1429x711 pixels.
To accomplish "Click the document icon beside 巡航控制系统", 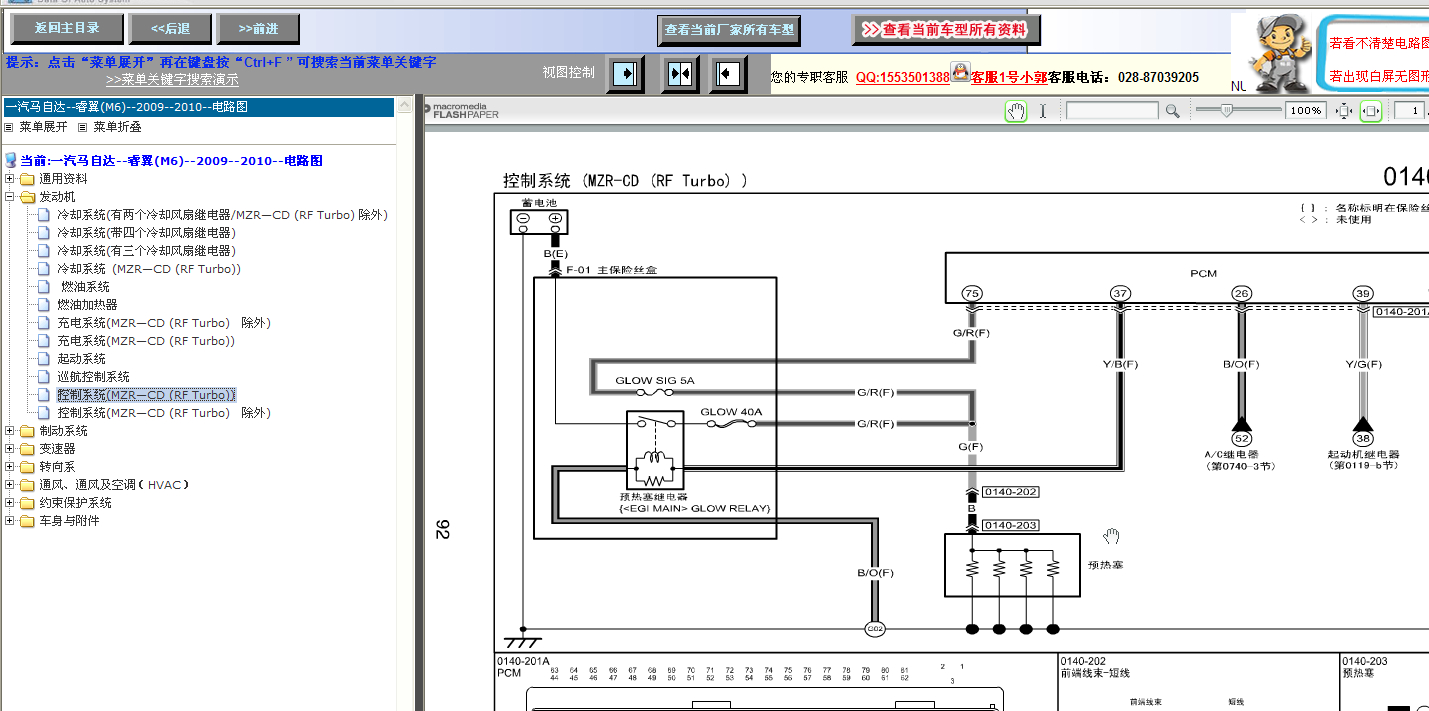I will [x=43, y=377].
